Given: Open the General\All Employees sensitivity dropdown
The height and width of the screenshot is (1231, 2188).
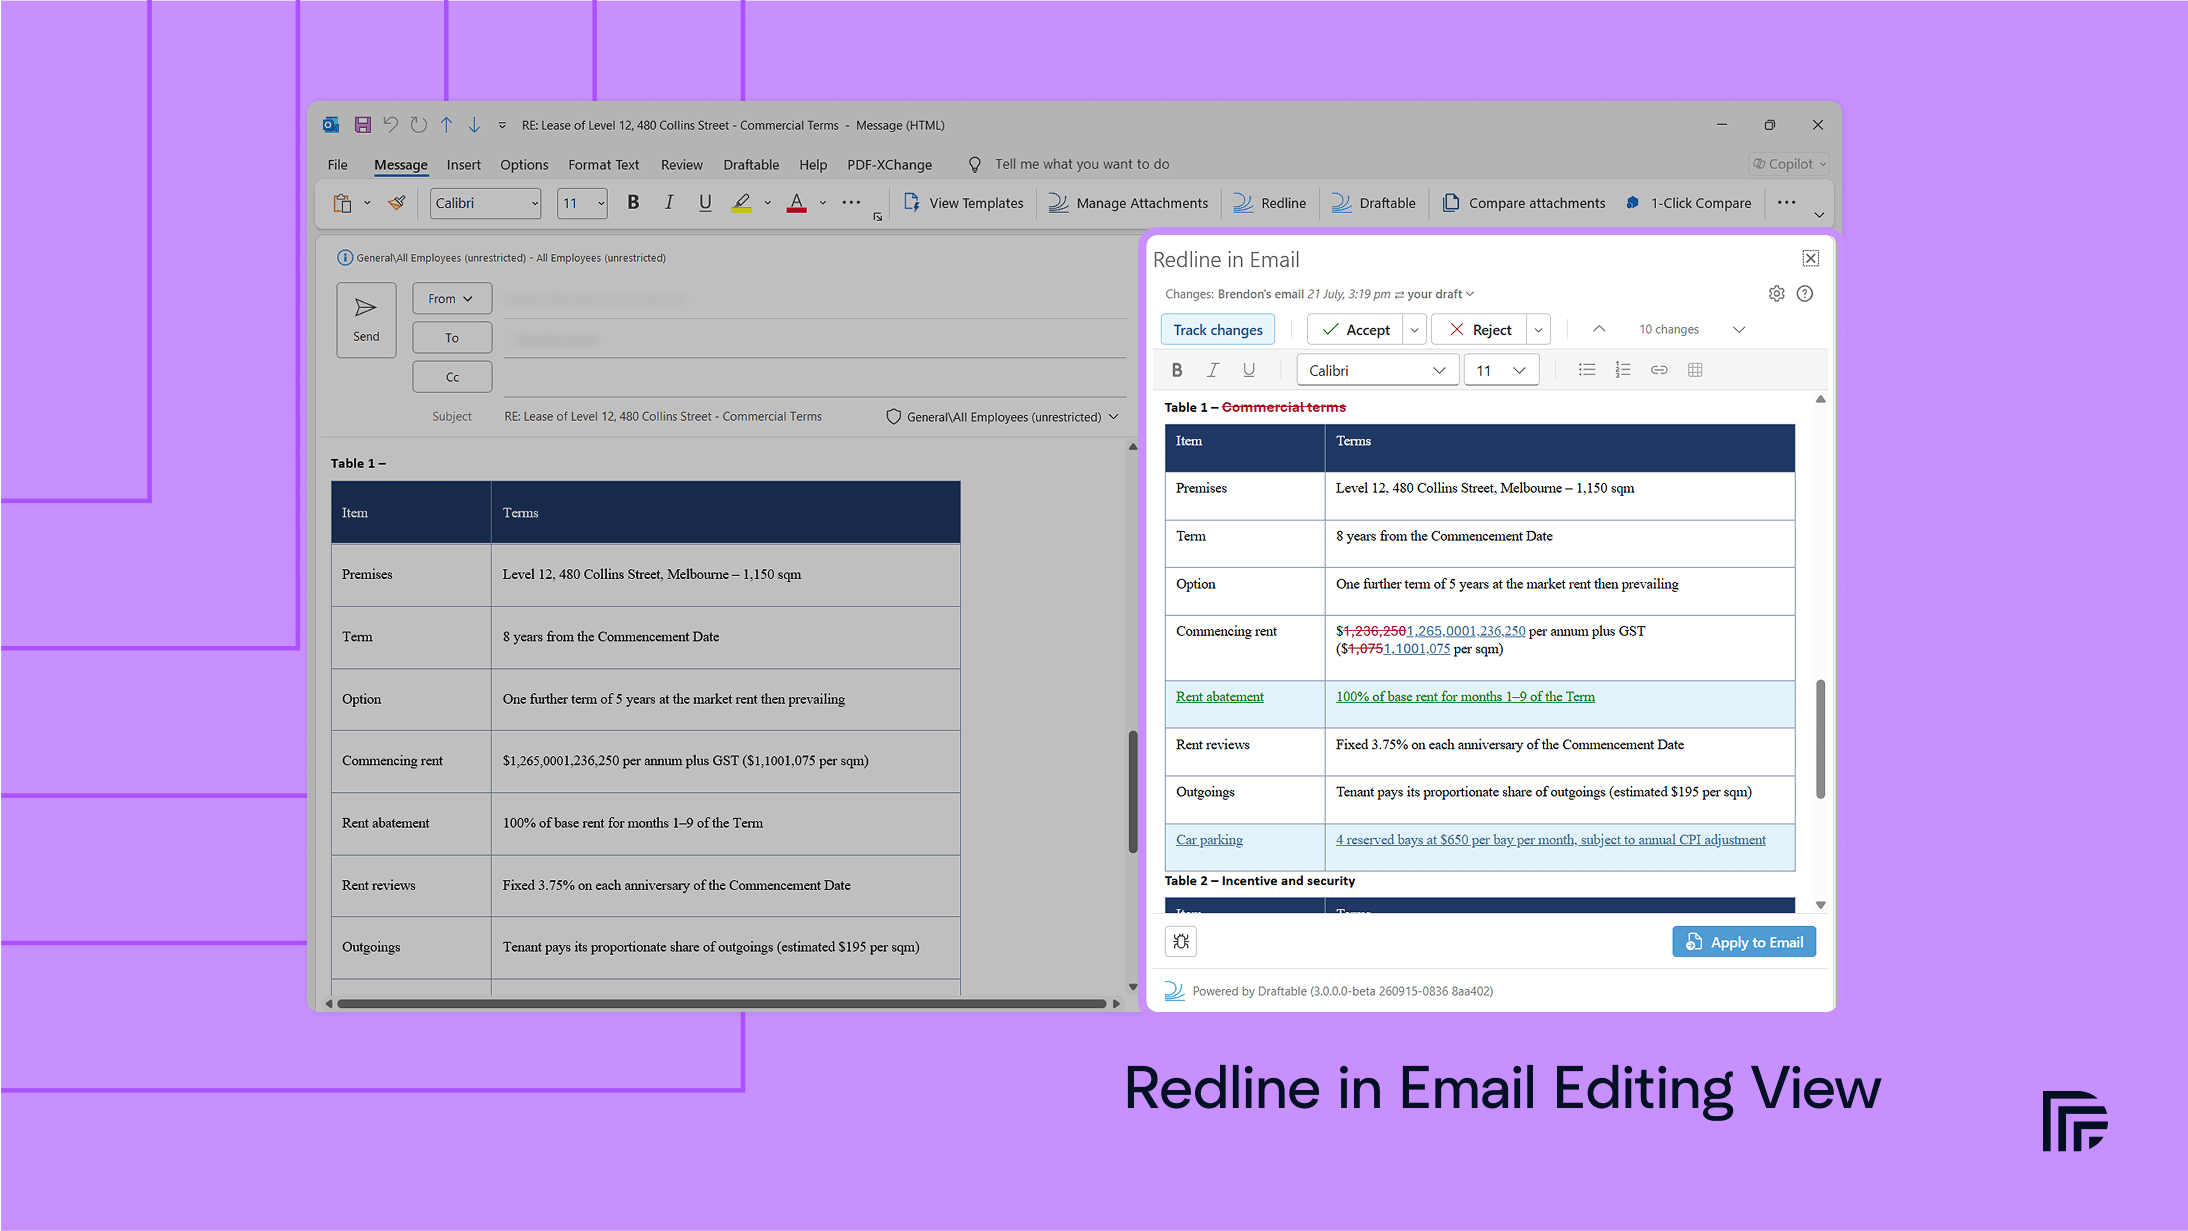Looking at the screenshot, I should tap(1003, 417).
